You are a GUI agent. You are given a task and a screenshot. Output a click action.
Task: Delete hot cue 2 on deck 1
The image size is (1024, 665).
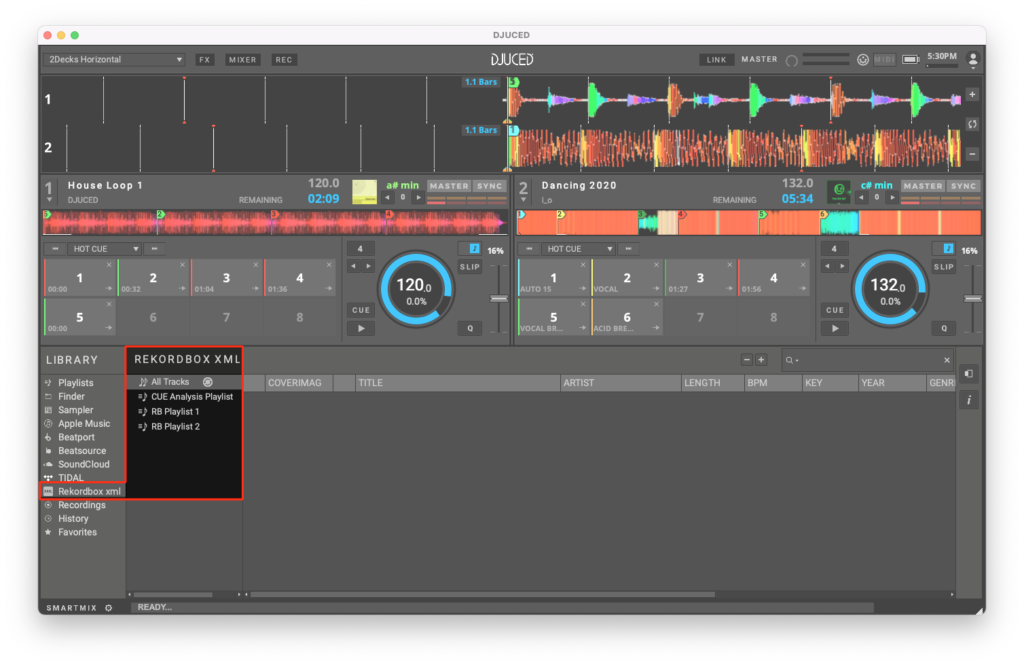[181, 265]
